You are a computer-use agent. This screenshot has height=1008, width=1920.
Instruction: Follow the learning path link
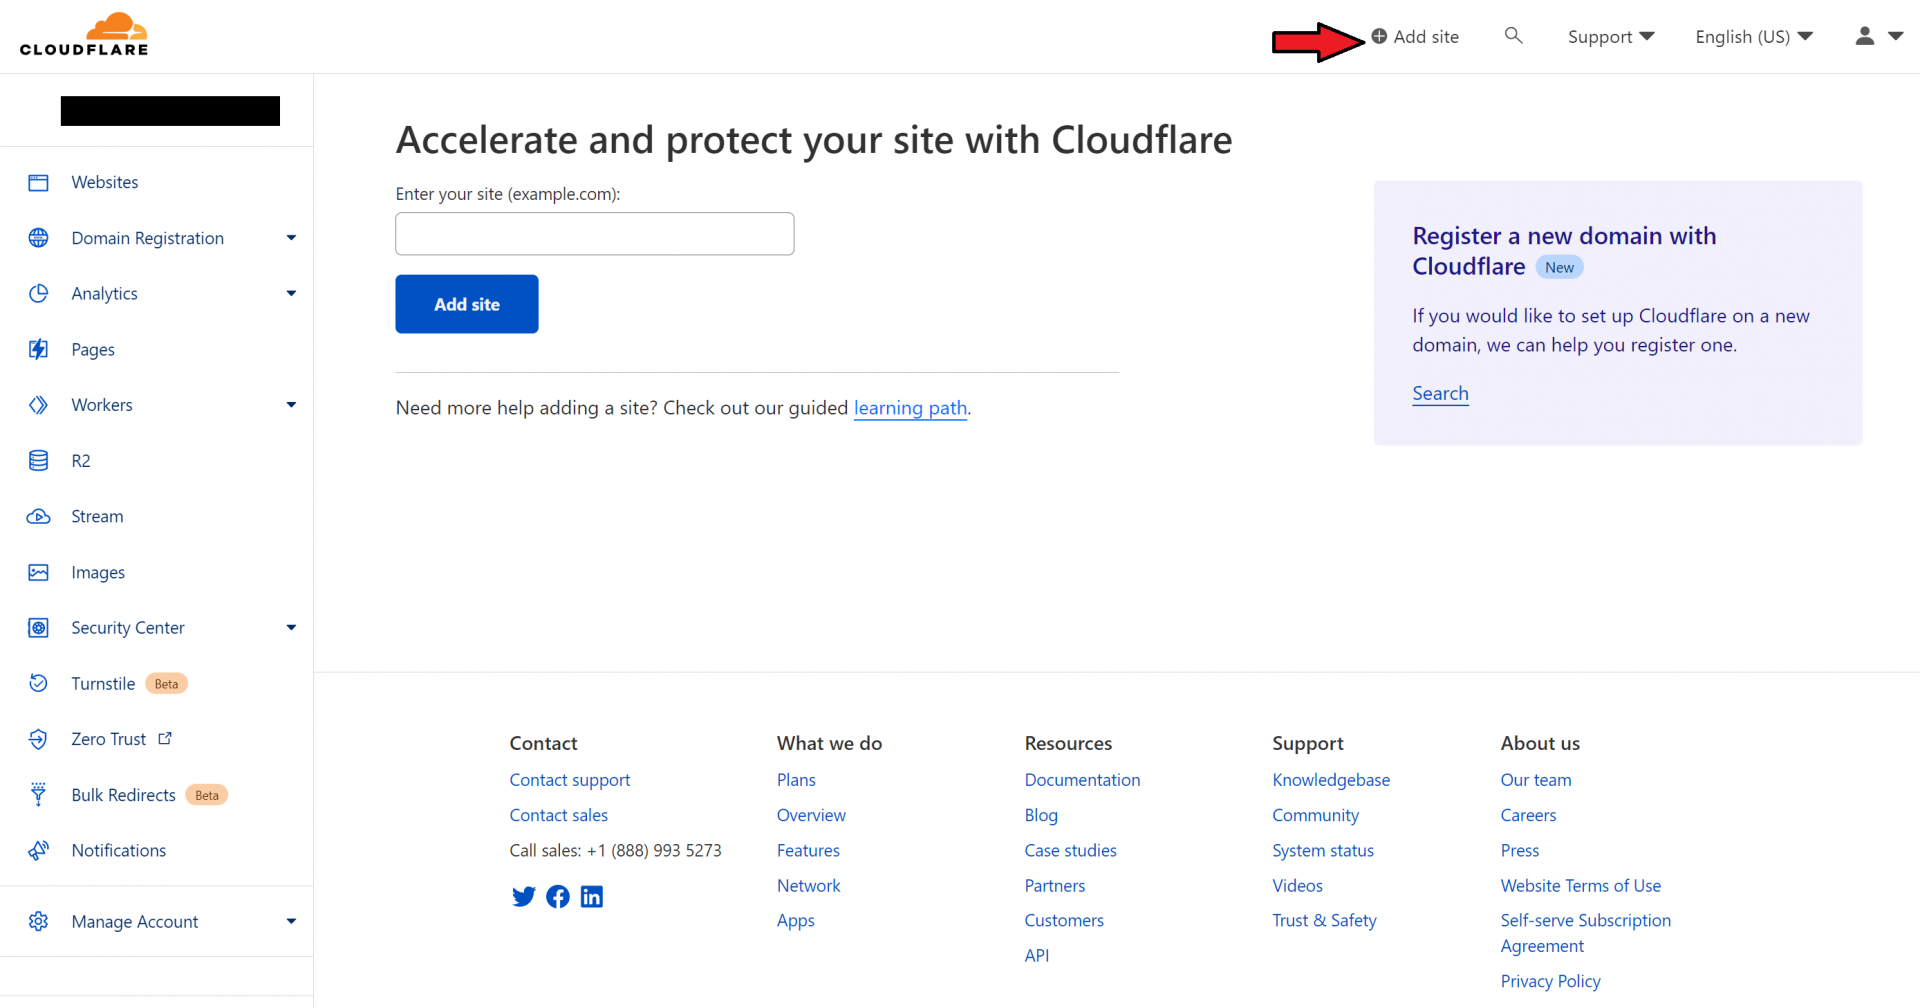(x=910, y=408)
